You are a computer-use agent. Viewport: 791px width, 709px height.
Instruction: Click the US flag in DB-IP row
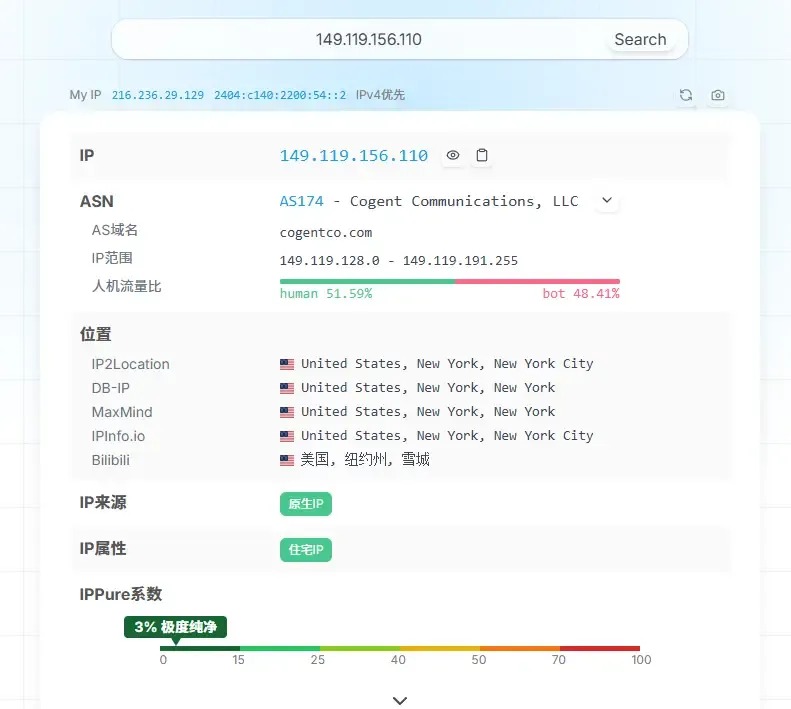click(287, 388)
